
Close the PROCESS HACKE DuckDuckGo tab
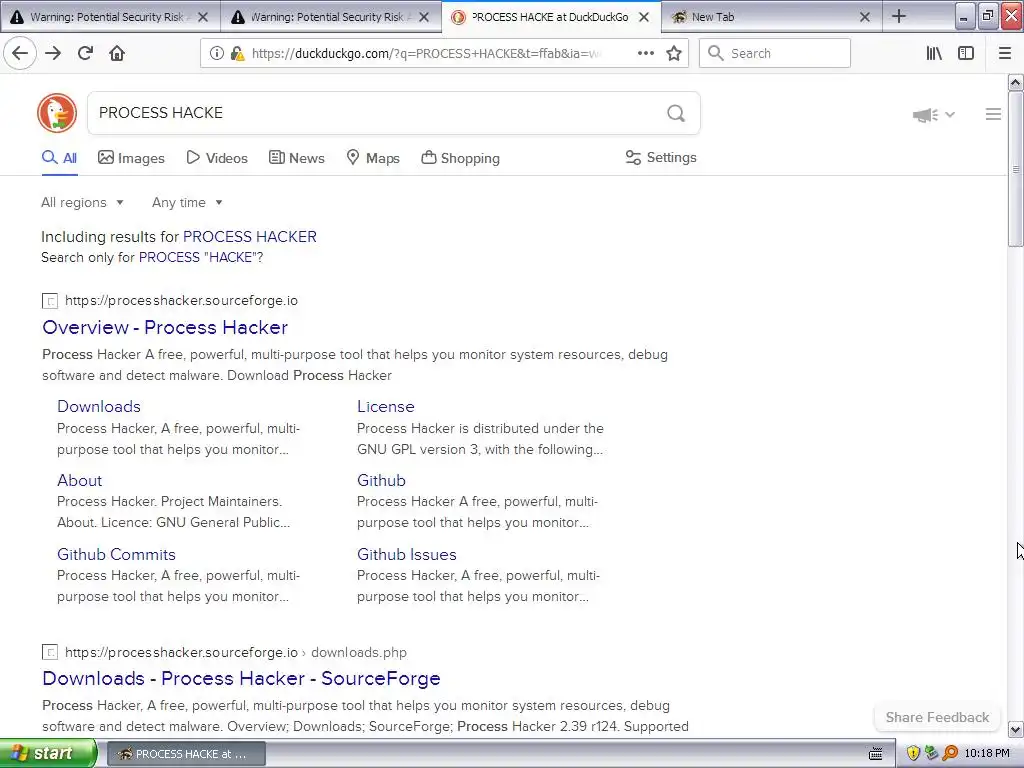click(644, 17)
